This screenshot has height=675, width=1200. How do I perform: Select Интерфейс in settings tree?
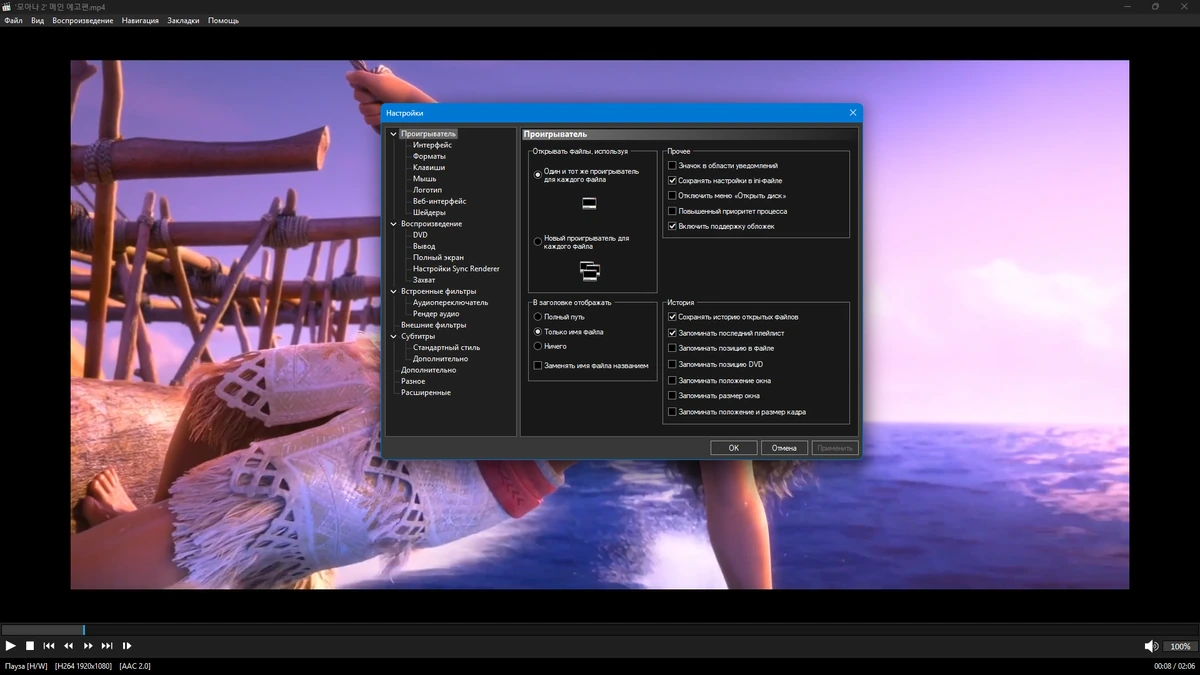432,145
